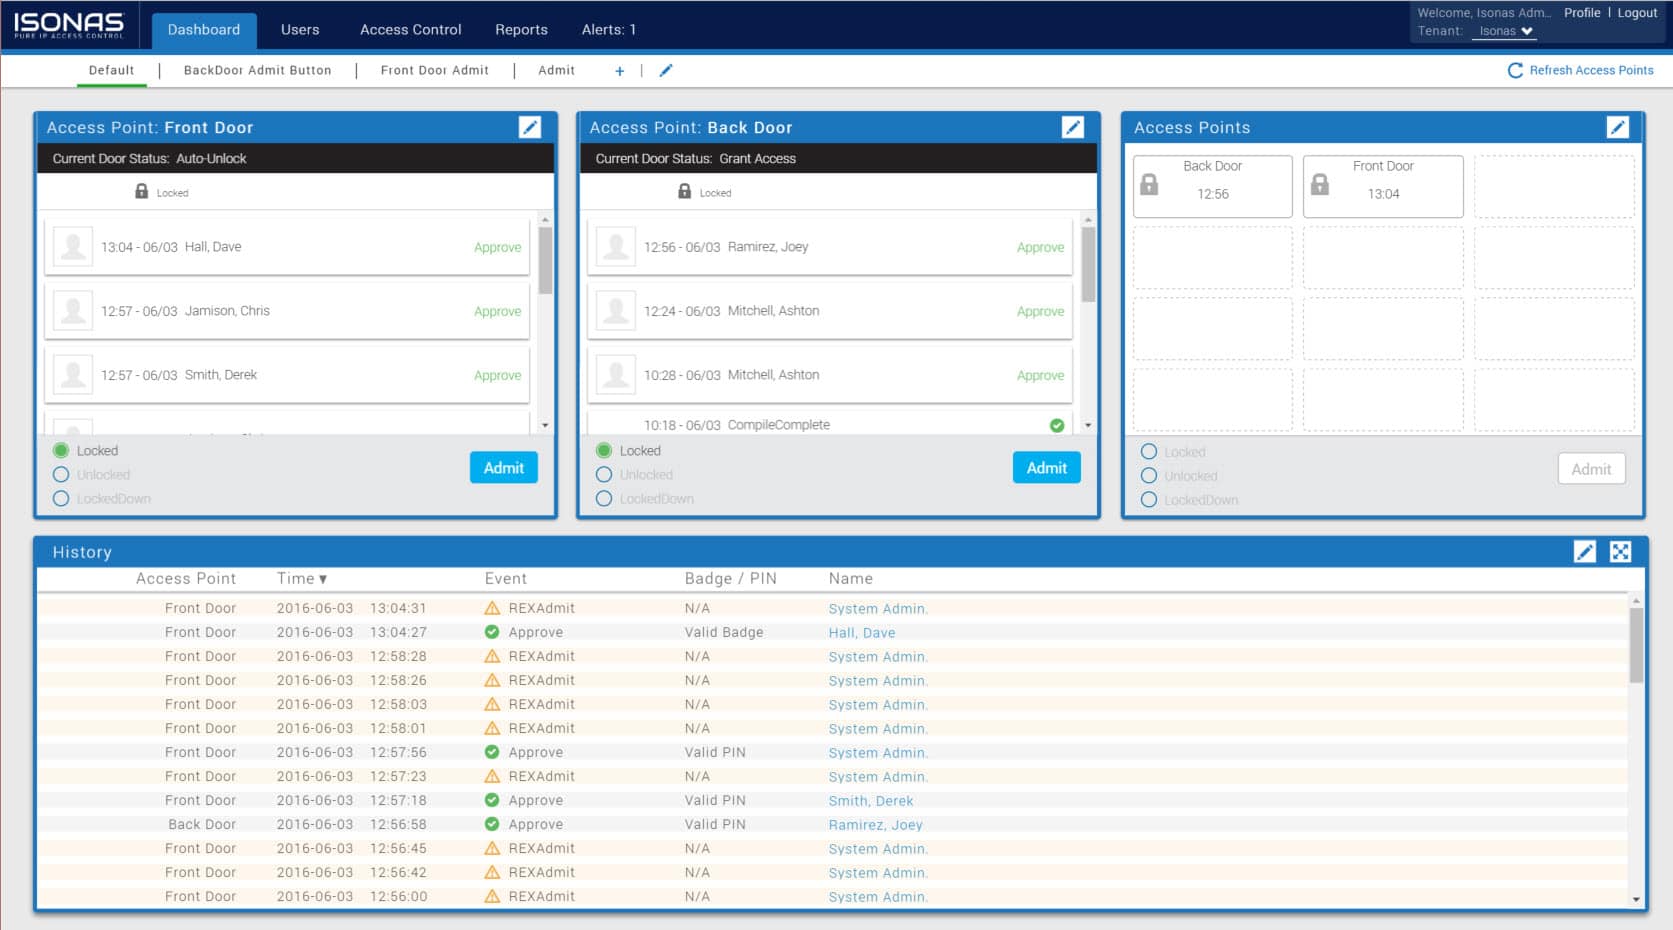Approve access for Ramirez, Joey
Image resolution: width=1673 pixels, height=930 pixels.
coord(1040,247)
